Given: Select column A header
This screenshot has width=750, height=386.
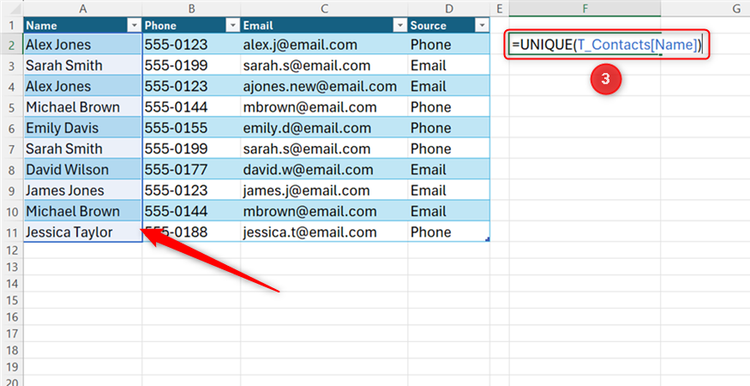Looking at the screenshot, I should (x=83, y=8).
